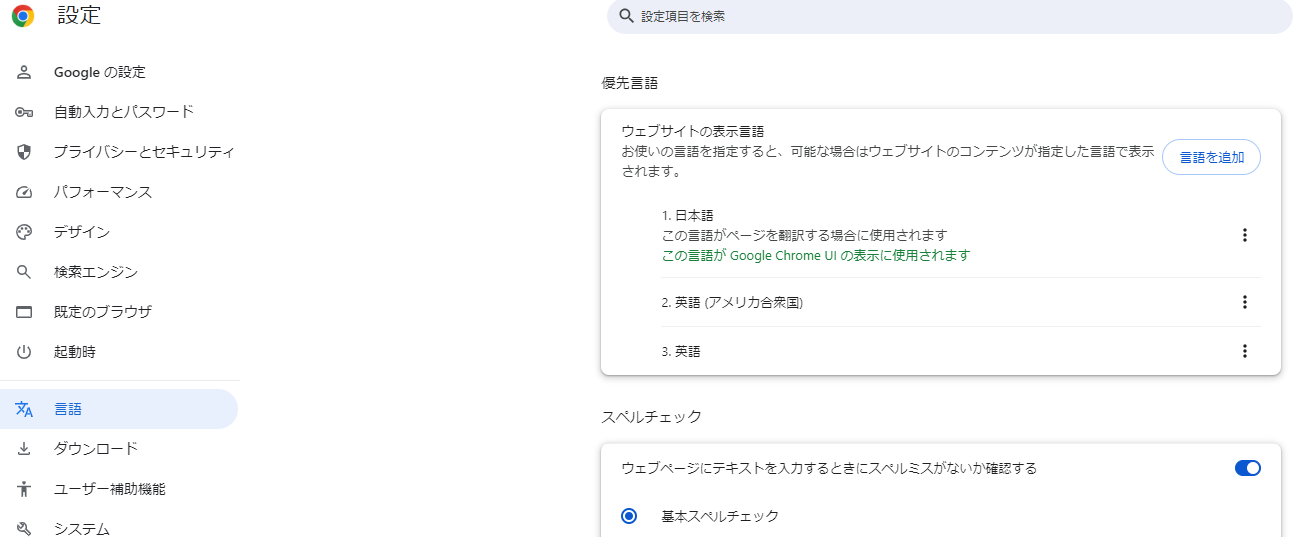Open the three-dot menu for 英語 (アメリカ合衆国)
This screenshot has width=1303, height=537.
1245,302
